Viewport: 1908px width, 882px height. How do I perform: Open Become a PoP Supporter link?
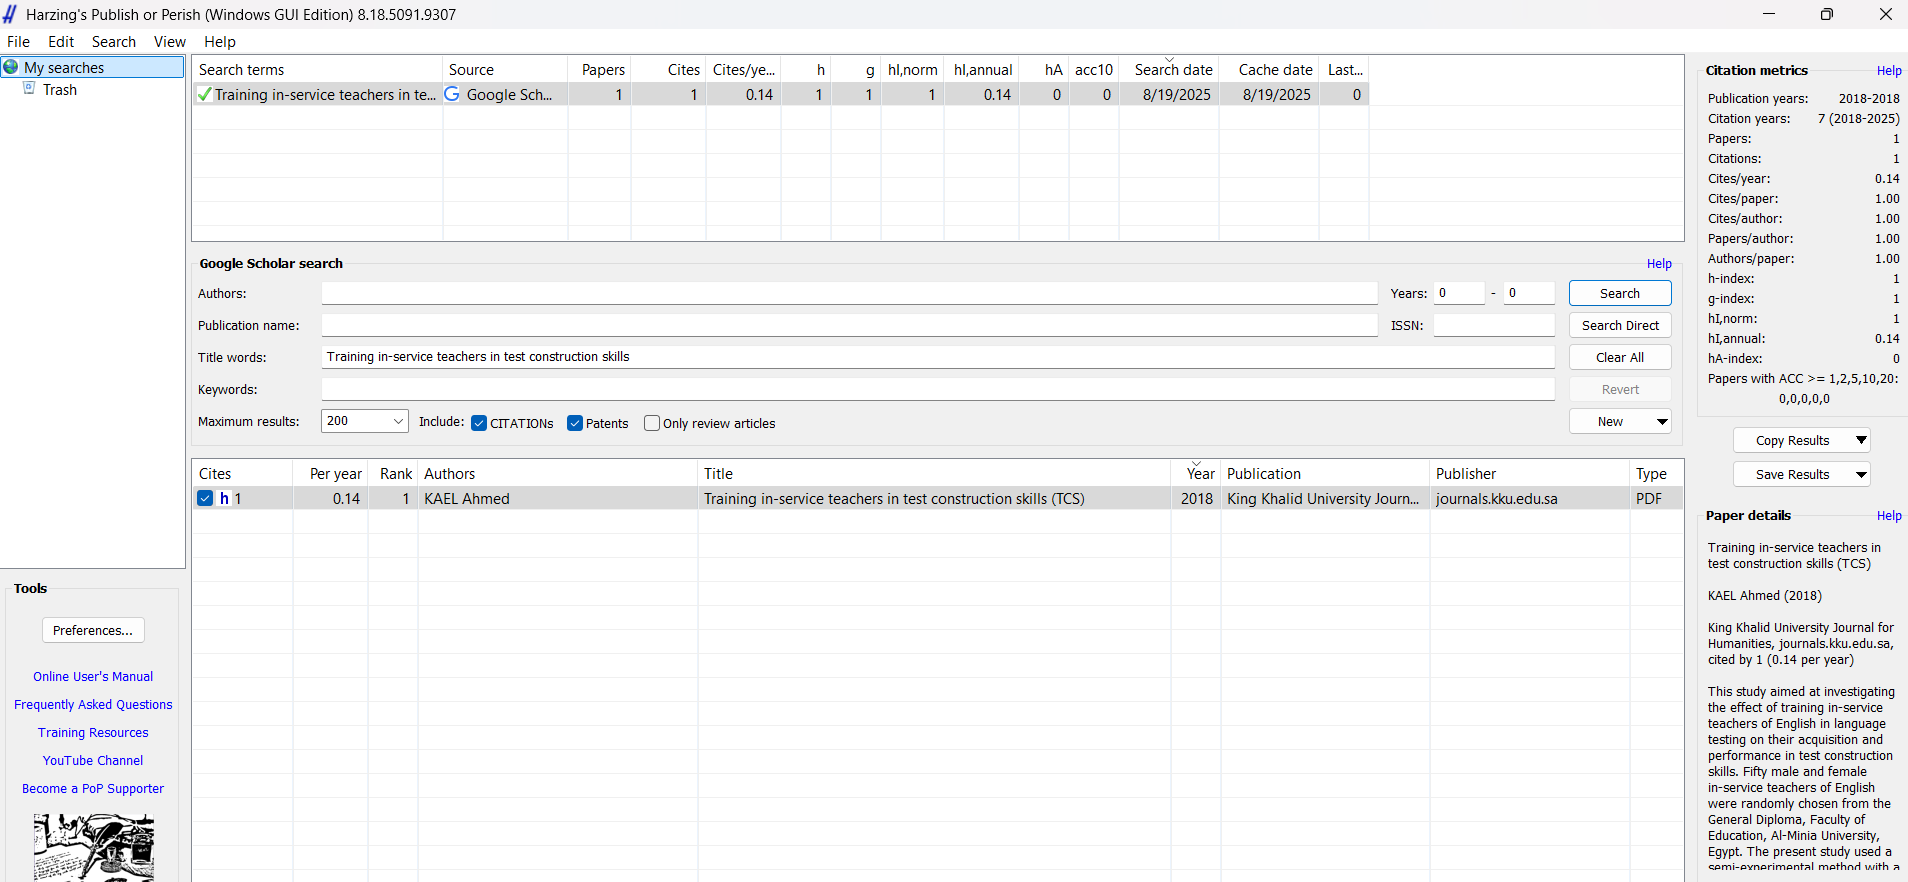(93, 788)
